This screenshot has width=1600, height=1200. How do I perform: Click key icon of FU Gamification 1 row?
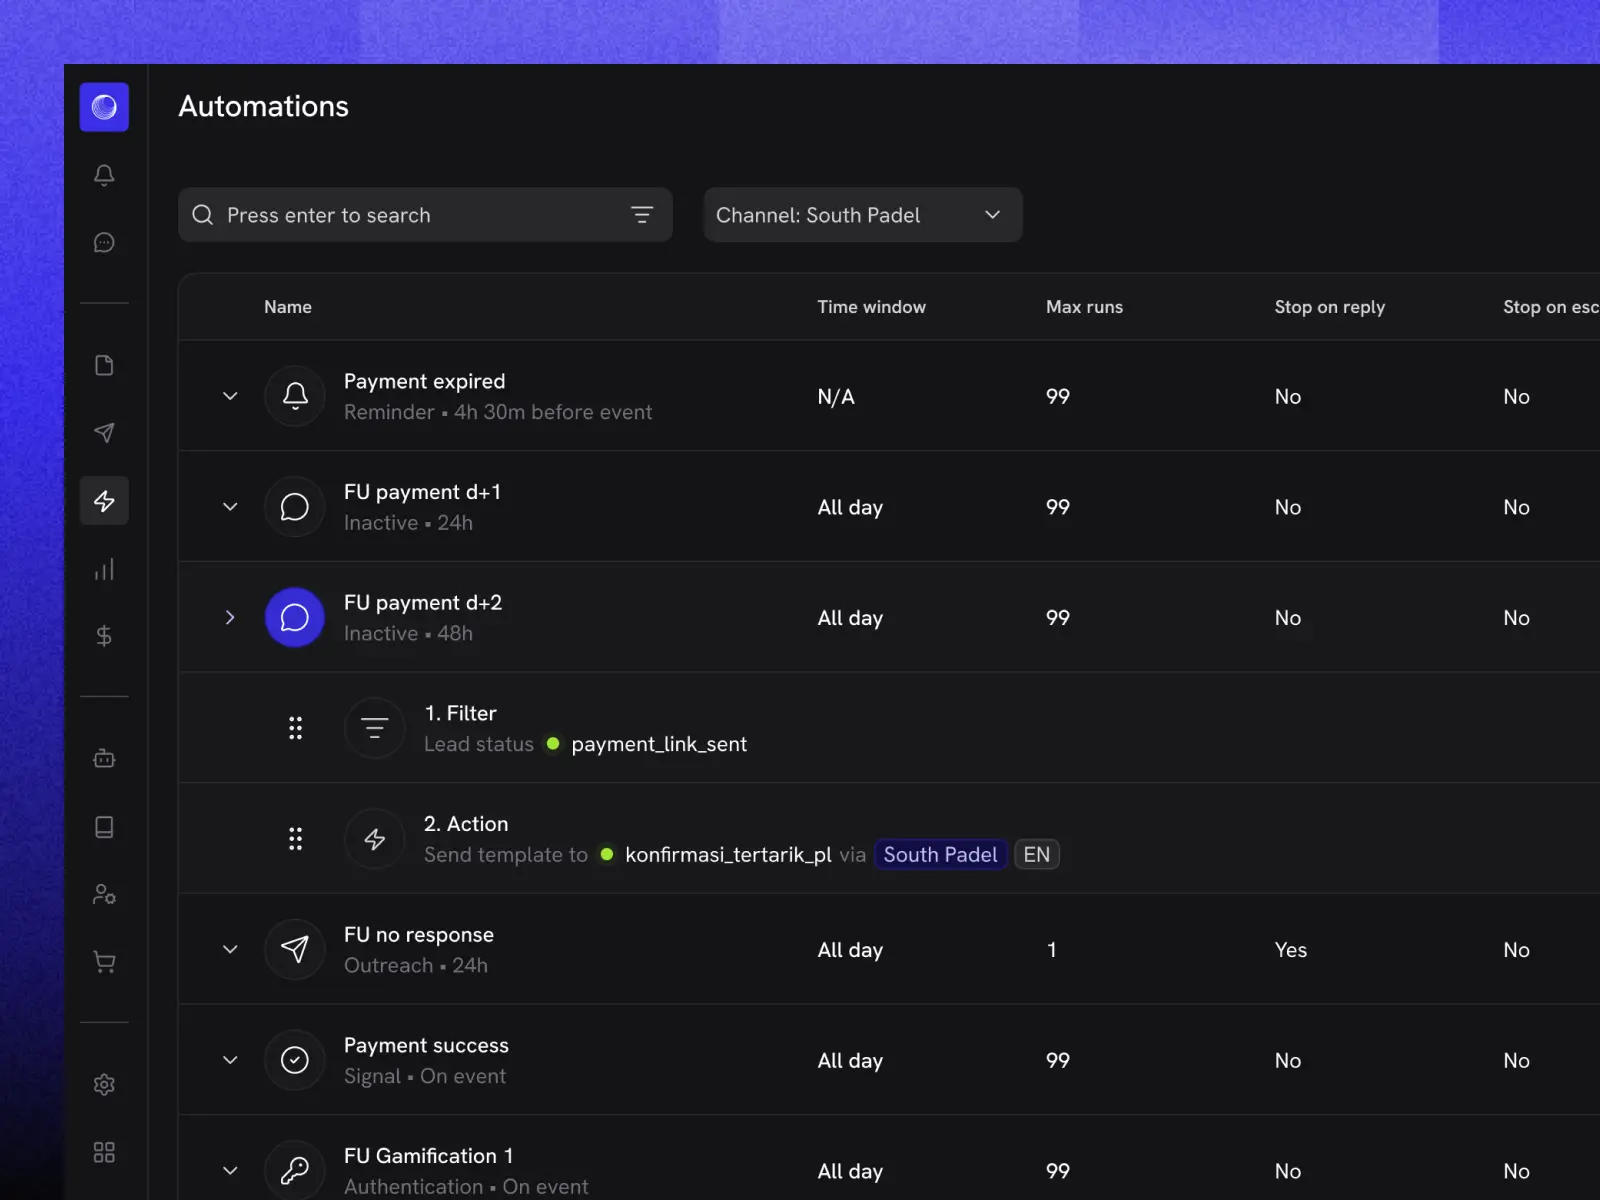tap(295, 1170)
